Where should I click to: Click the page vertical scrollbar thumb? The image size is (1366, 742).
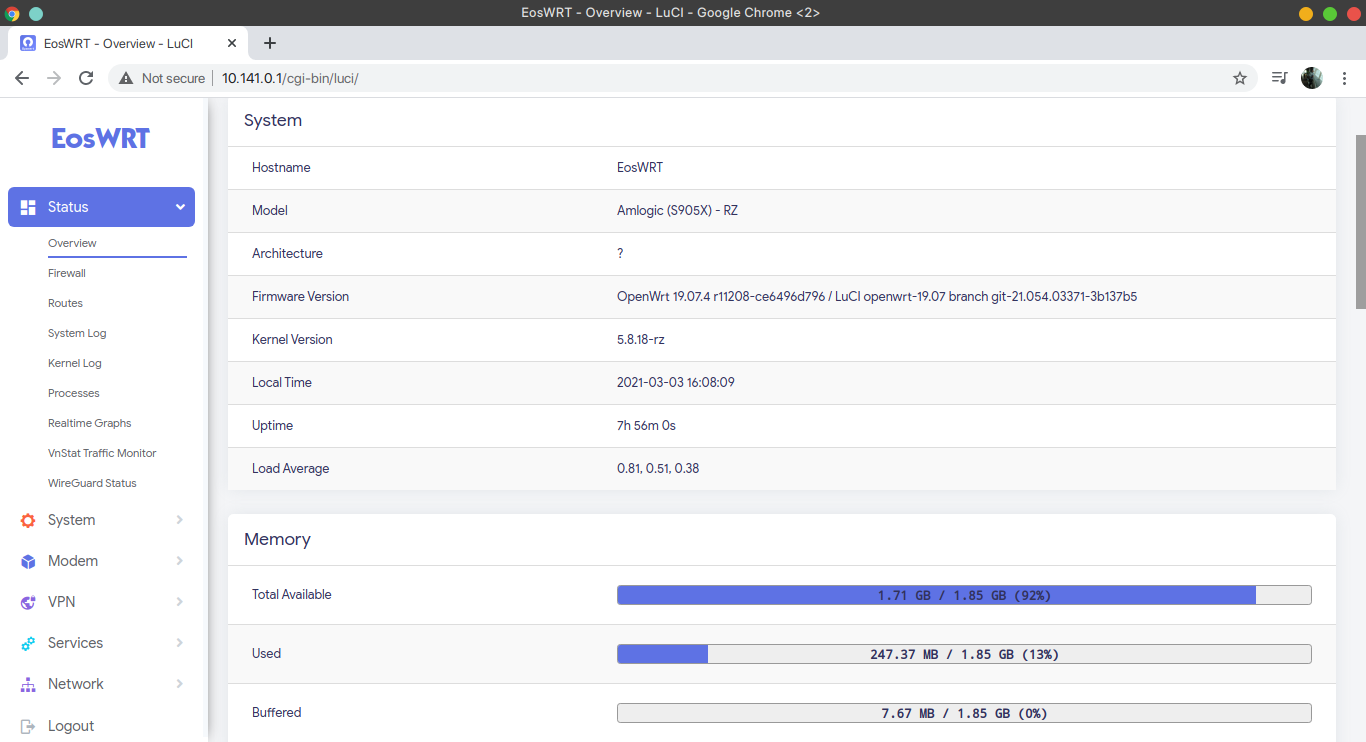click(1360, 222)
